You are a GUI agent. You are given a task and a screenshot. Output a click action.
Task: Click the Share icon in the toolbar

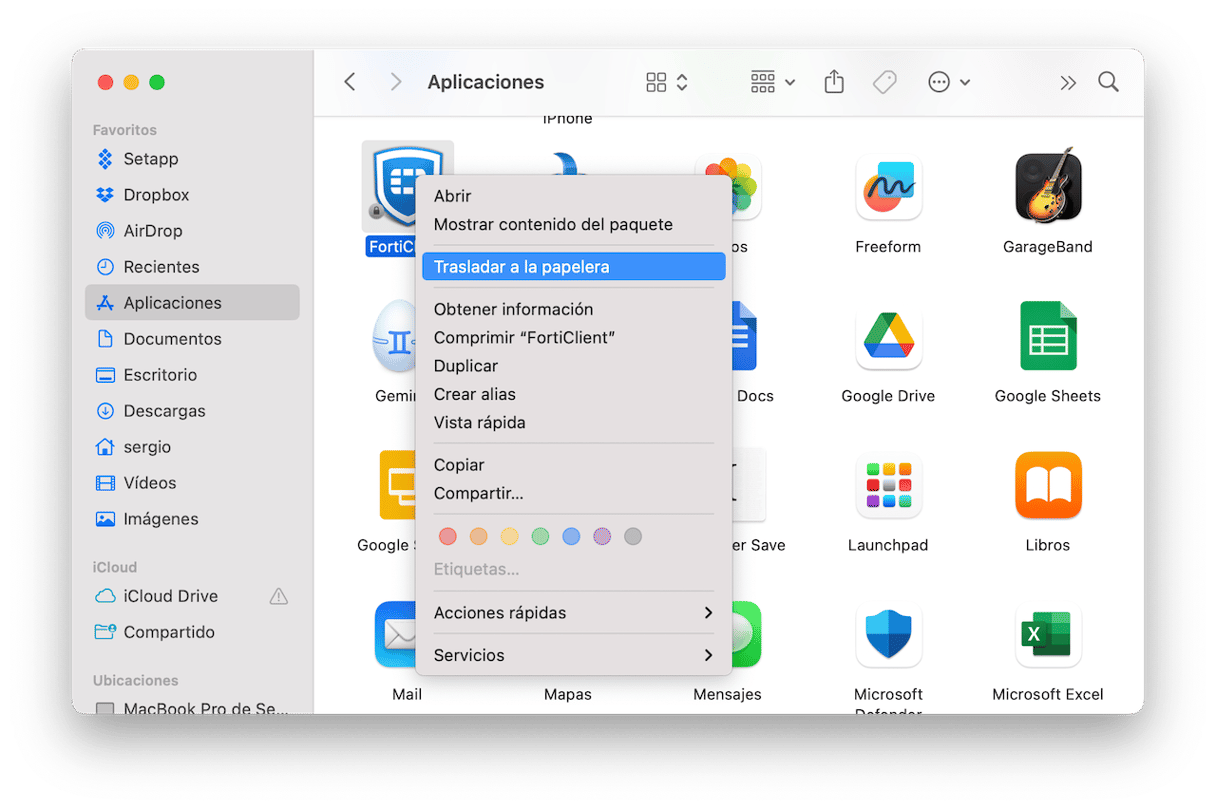[x=834, y=82]
